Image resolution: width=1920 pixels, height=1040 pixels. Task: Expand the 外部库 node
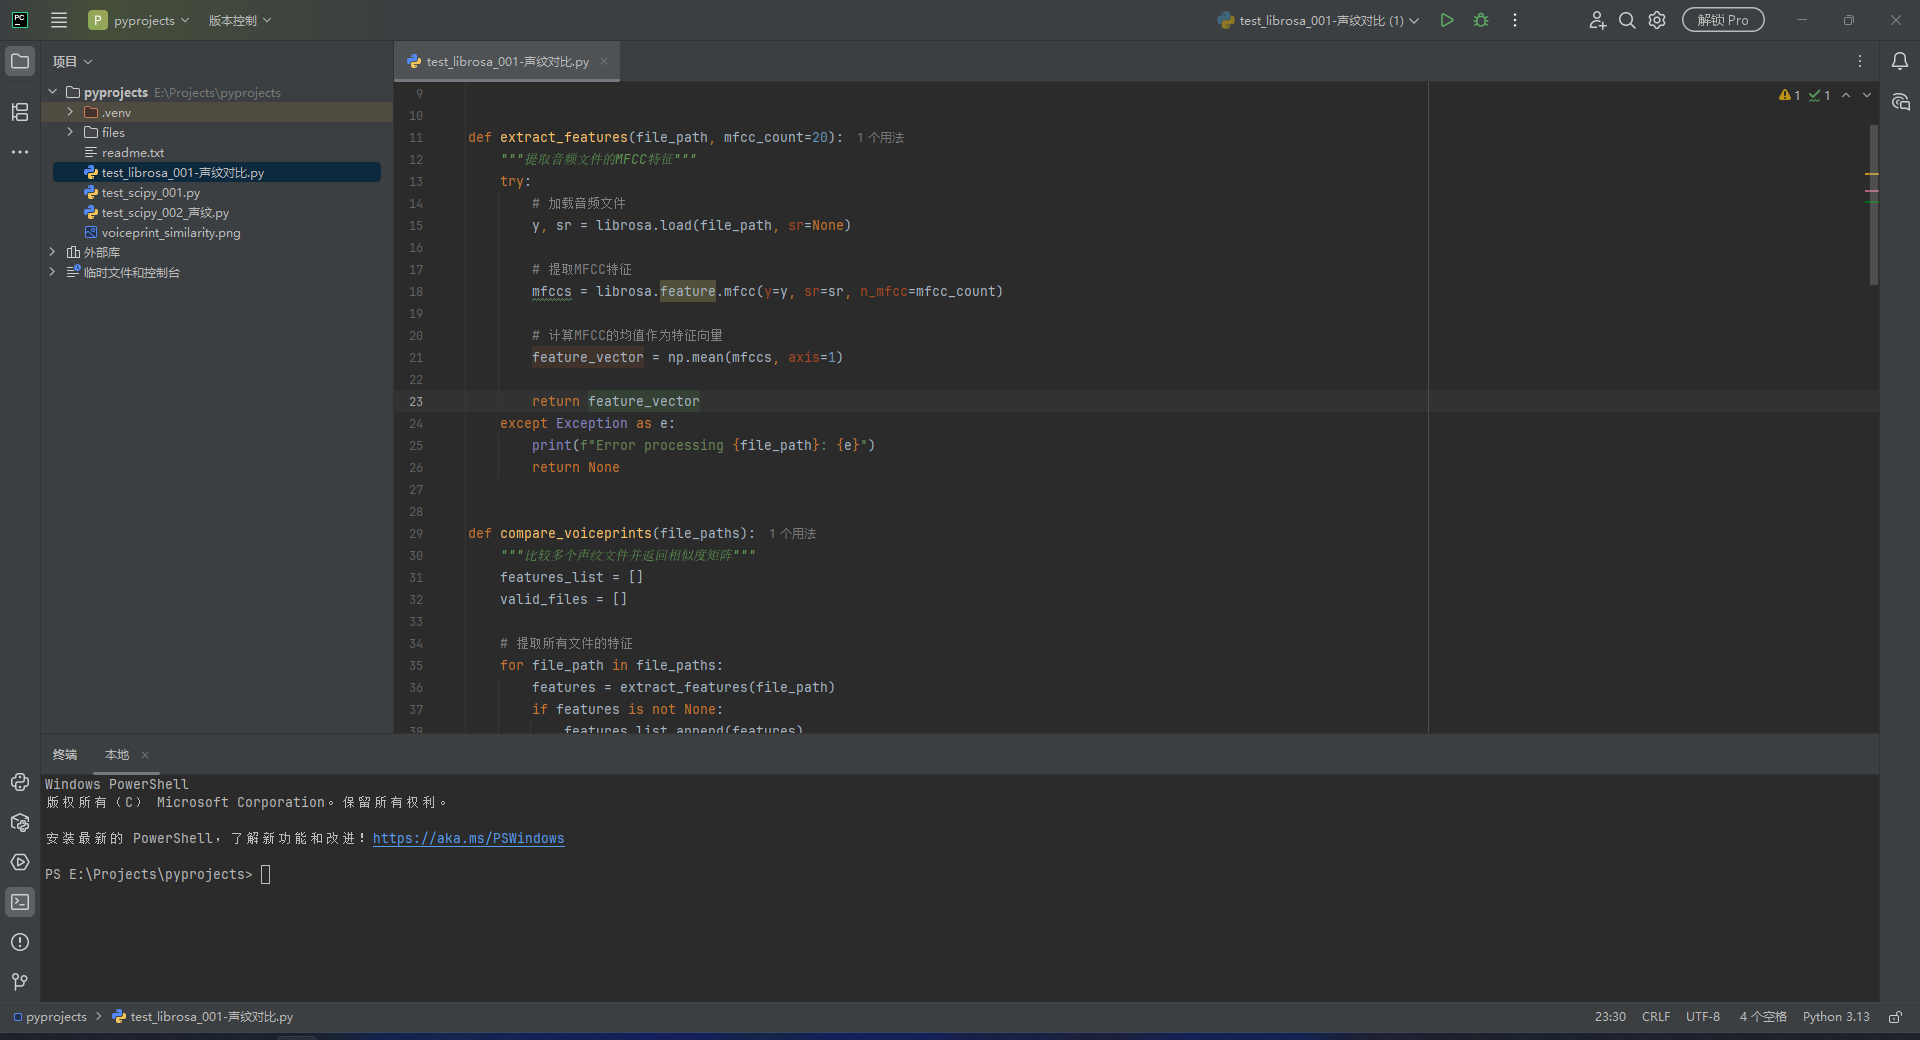pos(53,252)
